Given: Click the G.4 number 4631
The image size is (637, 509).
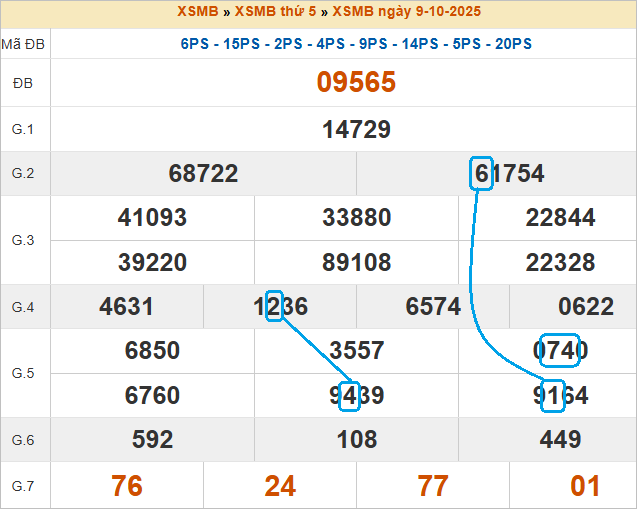Looking at the screenshot, I should coord(127,307).
